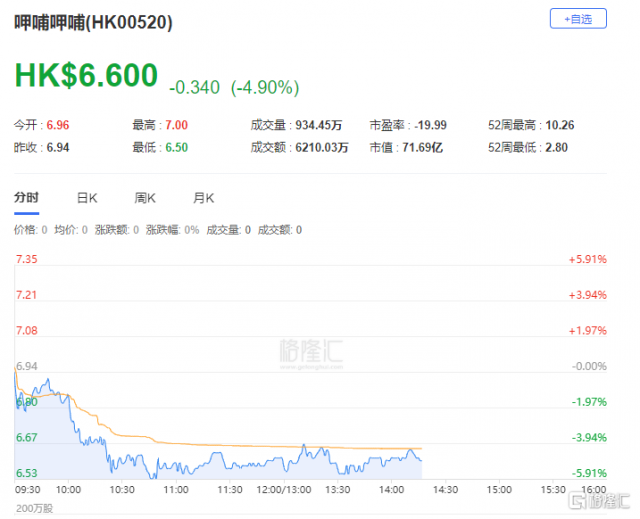
Task: Click the 市值 value 71.69亿
Action: (x=422, y=147)
